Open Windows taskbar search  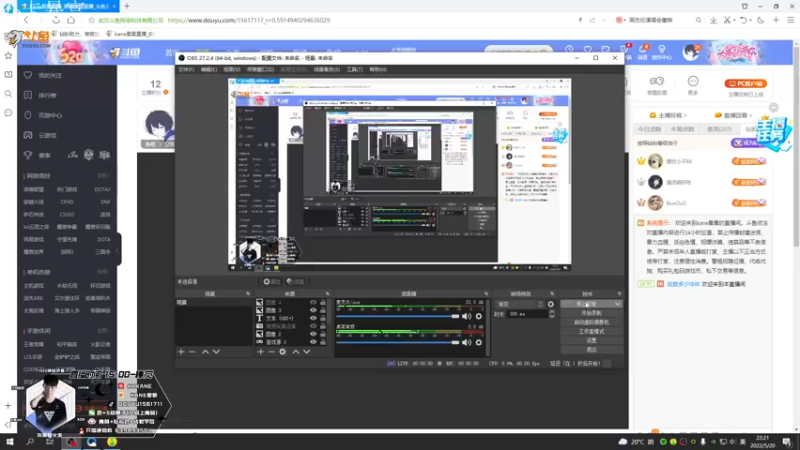(30, 441)
